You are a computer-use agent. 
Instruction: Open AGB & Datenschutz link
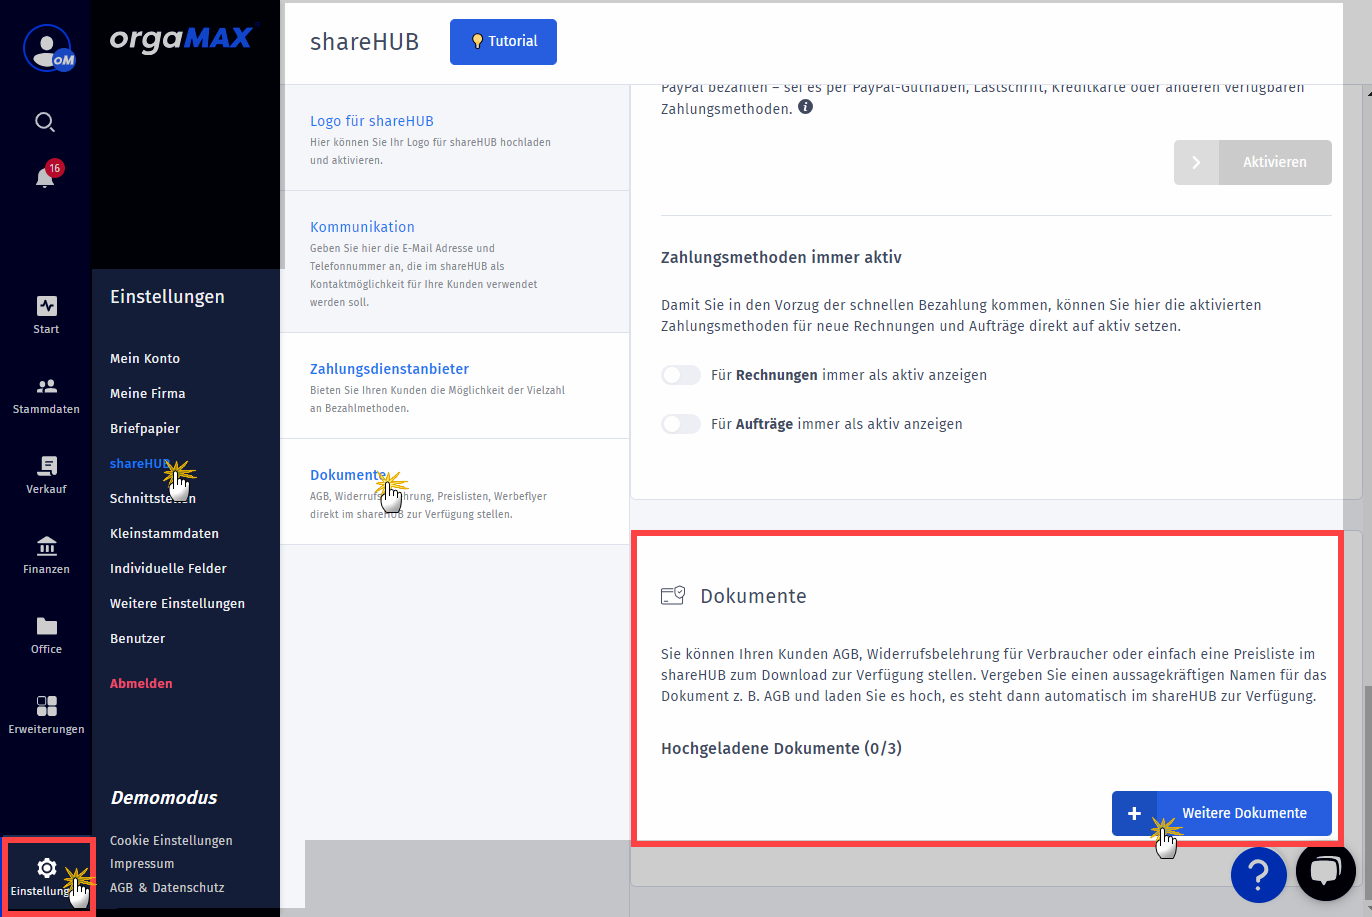(x=167, y=887)
